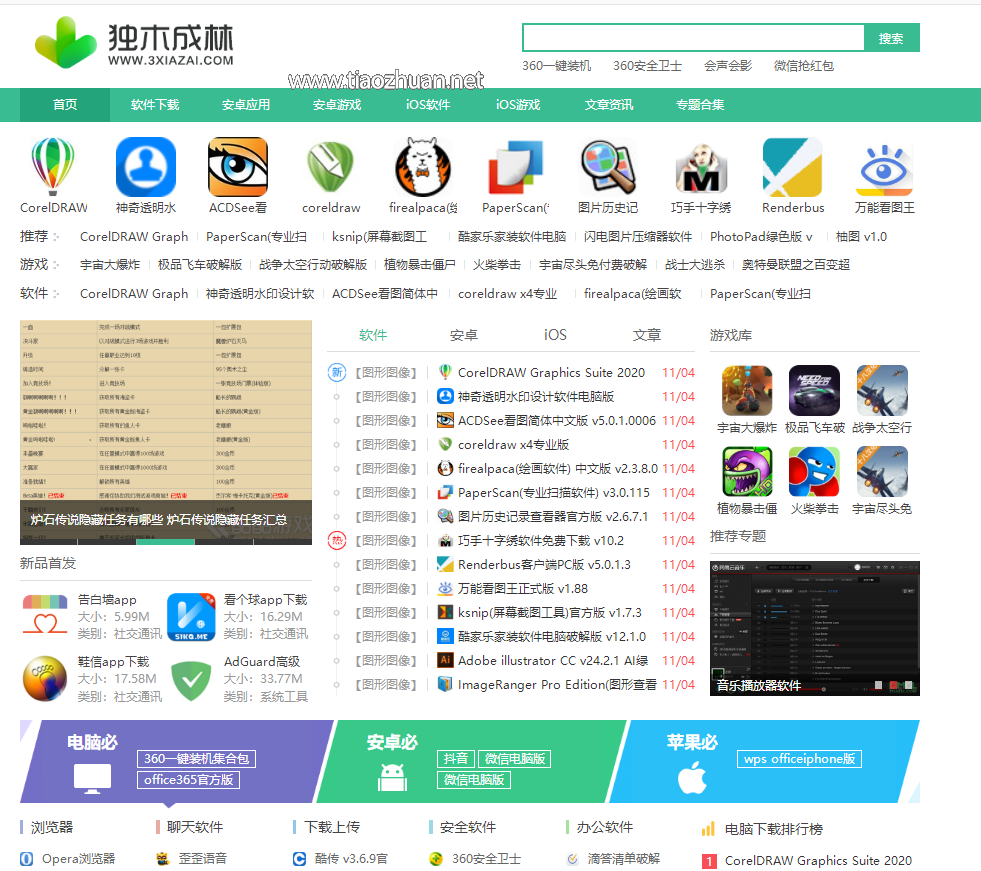This screenshot has height=871, width=981.
Task: Click the office365官方版 tag
Action: pos(188,780)
